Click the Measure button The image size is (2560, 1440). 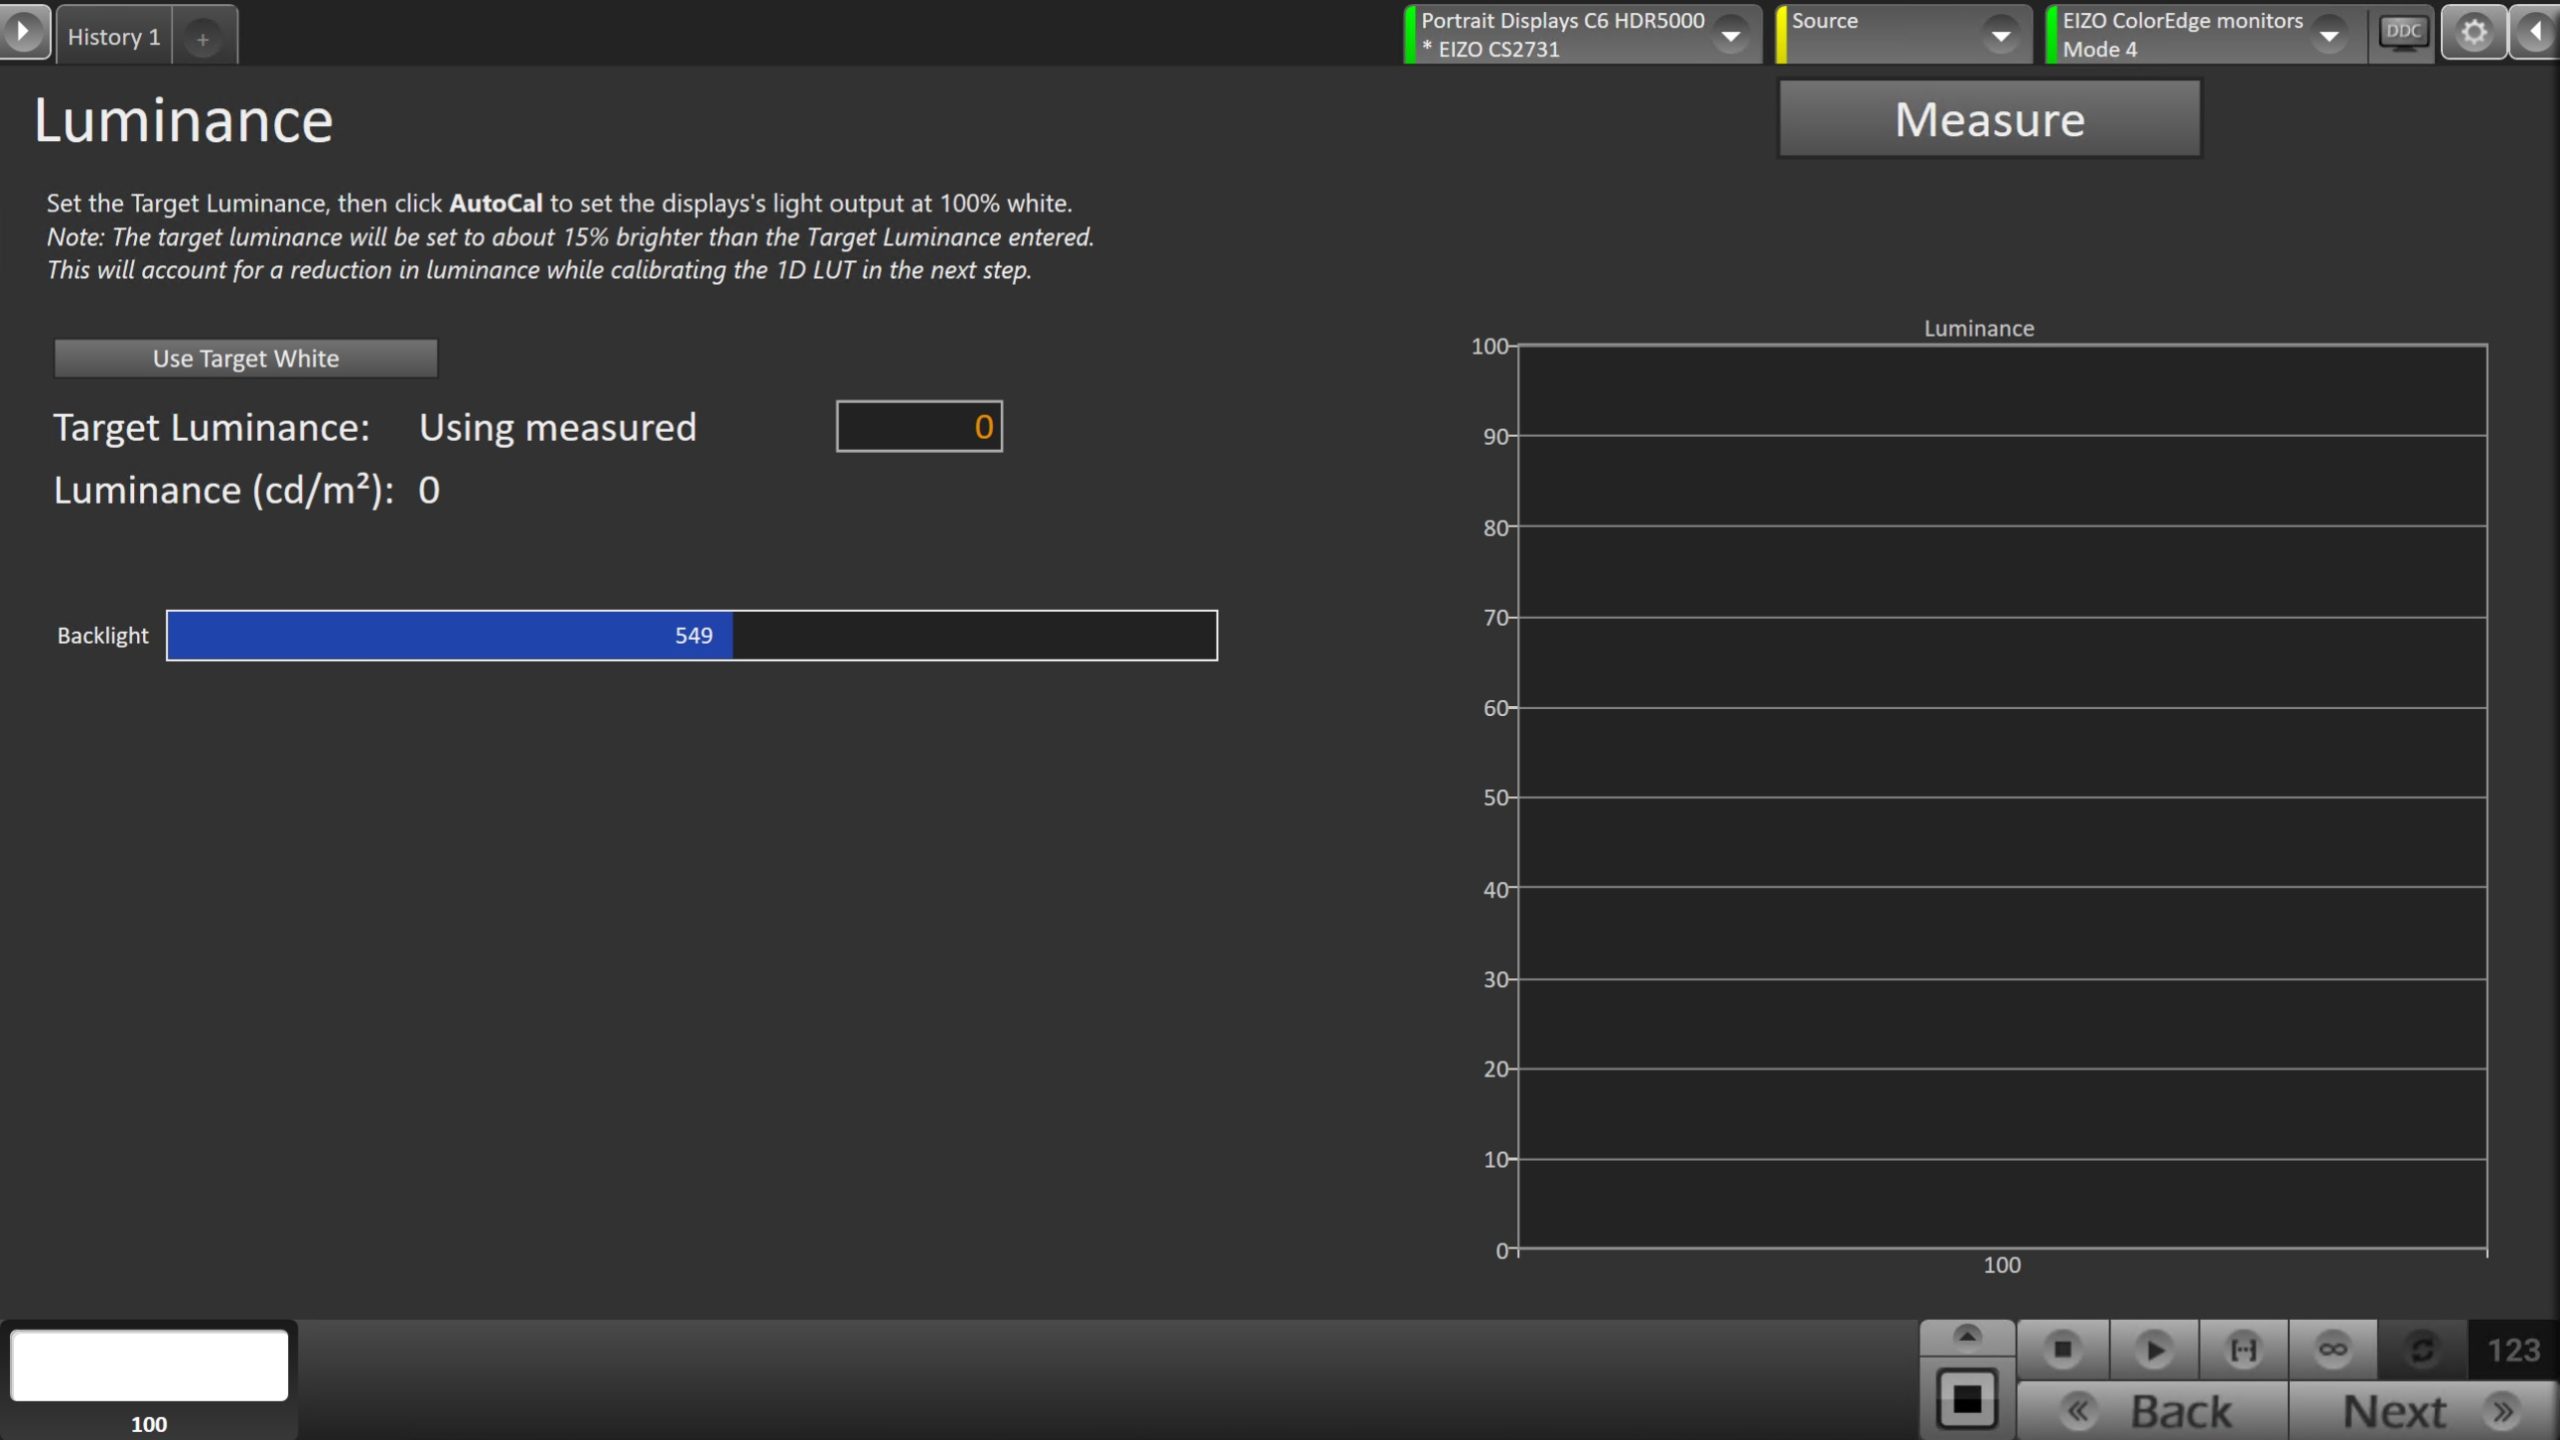point(1988,120)
